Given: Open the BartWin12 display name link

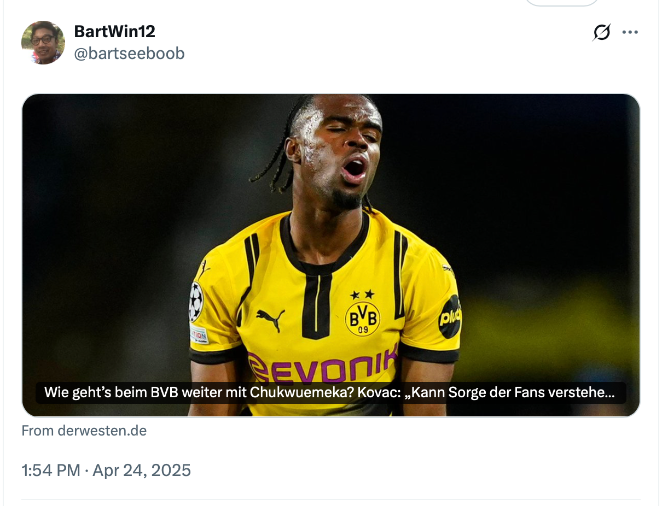Looking at the screenshot, I should (x=115, y=31).
